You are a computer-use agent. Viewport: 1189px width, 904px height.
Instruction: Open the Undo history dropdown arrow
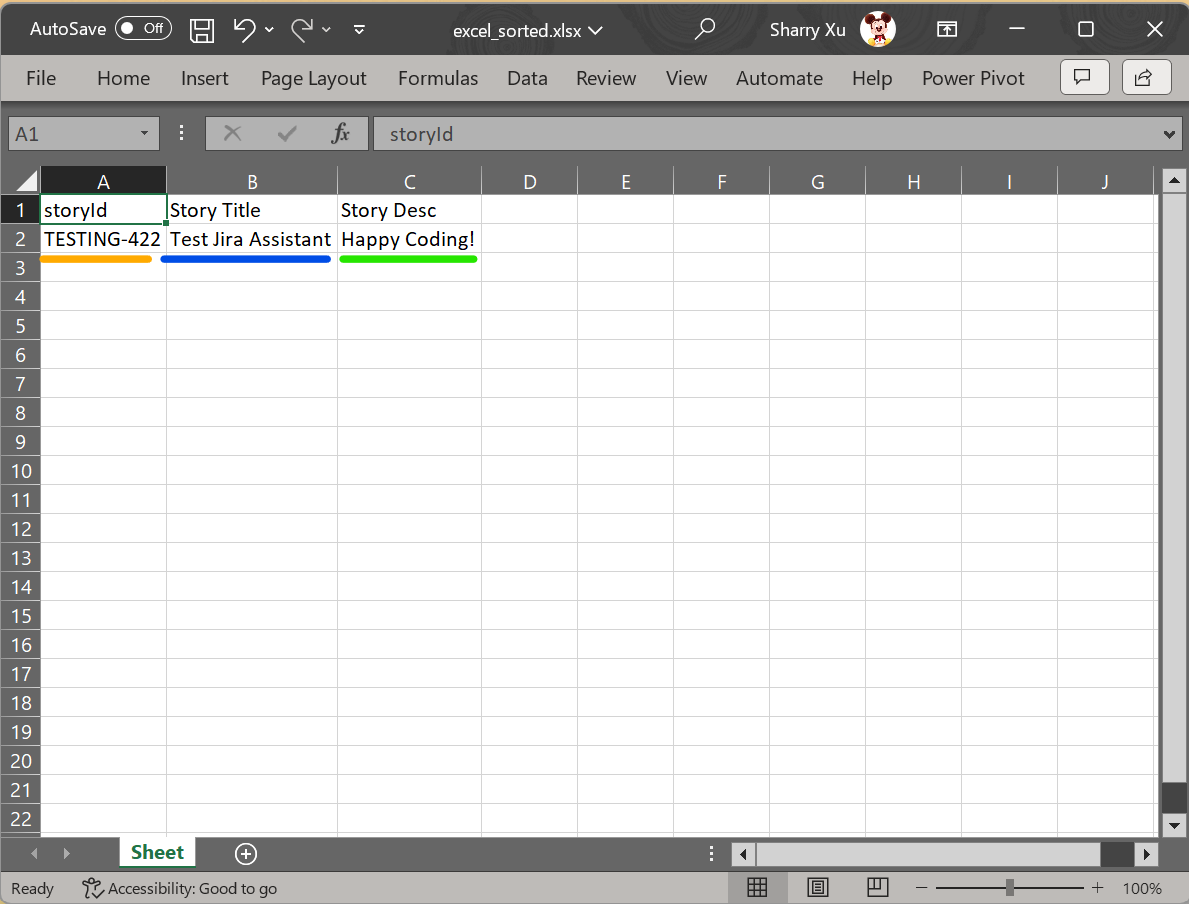(269, 30)
